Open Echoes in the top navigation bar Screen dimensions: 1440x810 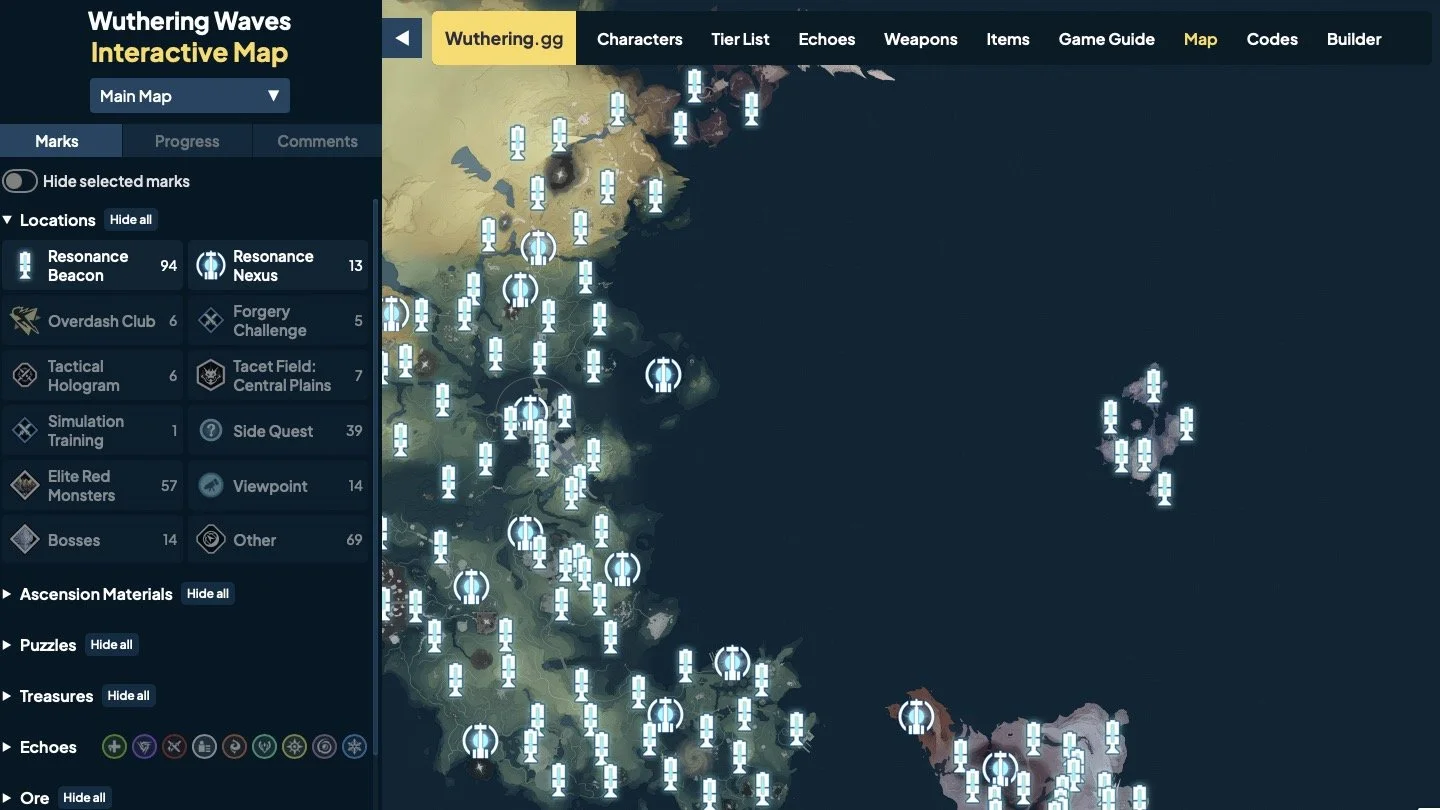click(x=827, y=39)
